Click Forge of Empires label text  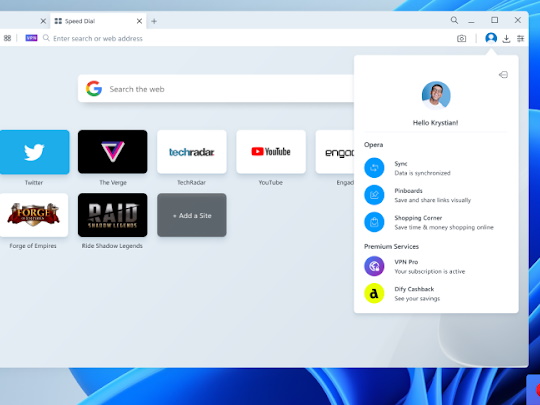coord(33,246)
